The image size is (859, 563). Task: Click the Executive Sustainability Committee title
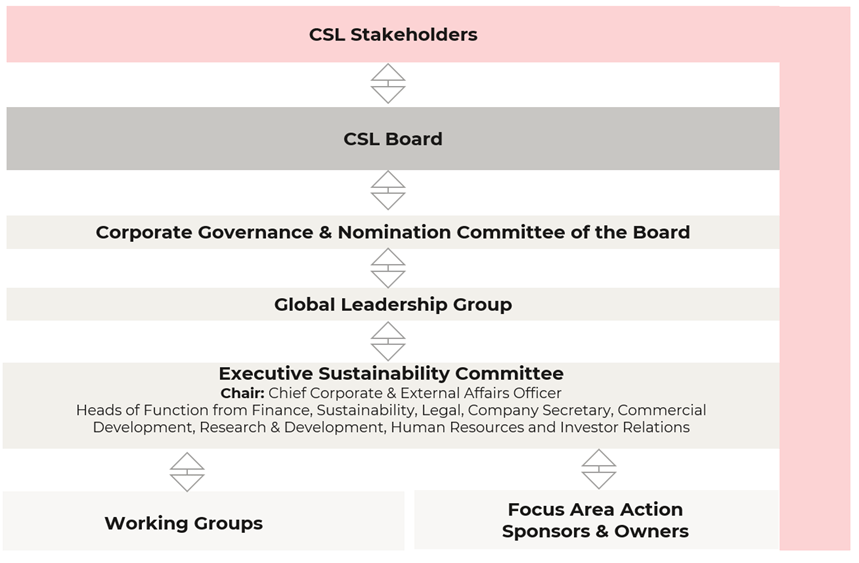click(391, 374)
